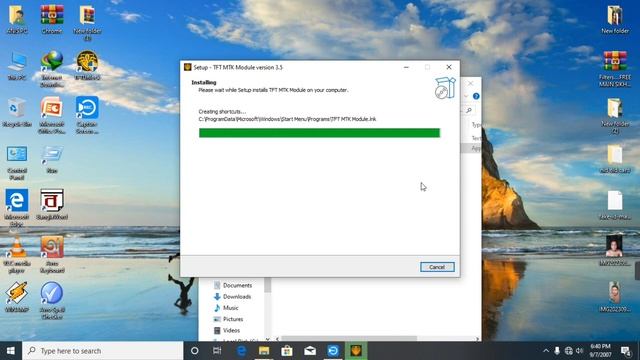Minimize the TFT MTK Module setup window
This screenshot has width=640, height=360.
point(406,67)
